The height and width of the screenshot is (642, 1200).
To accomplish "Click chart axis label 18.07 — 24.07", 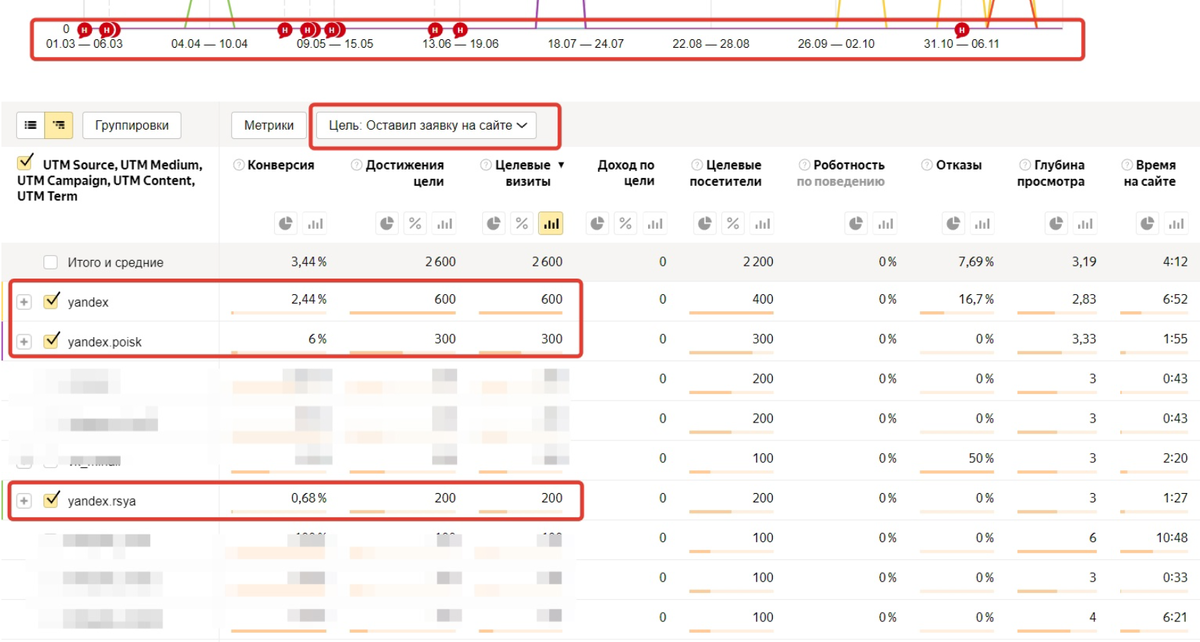I will coord(586,44).
